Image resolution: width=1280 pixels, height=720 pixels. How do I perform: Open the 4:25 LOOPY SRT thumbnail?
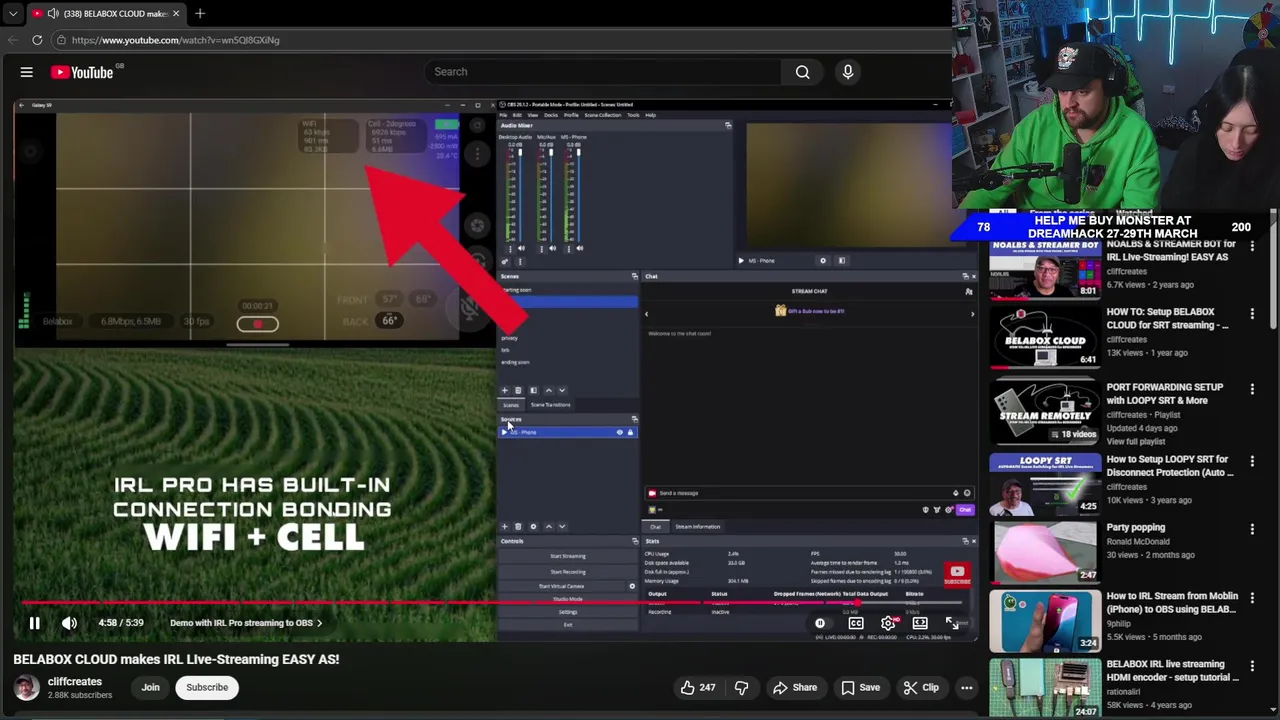coord(1045,484)
